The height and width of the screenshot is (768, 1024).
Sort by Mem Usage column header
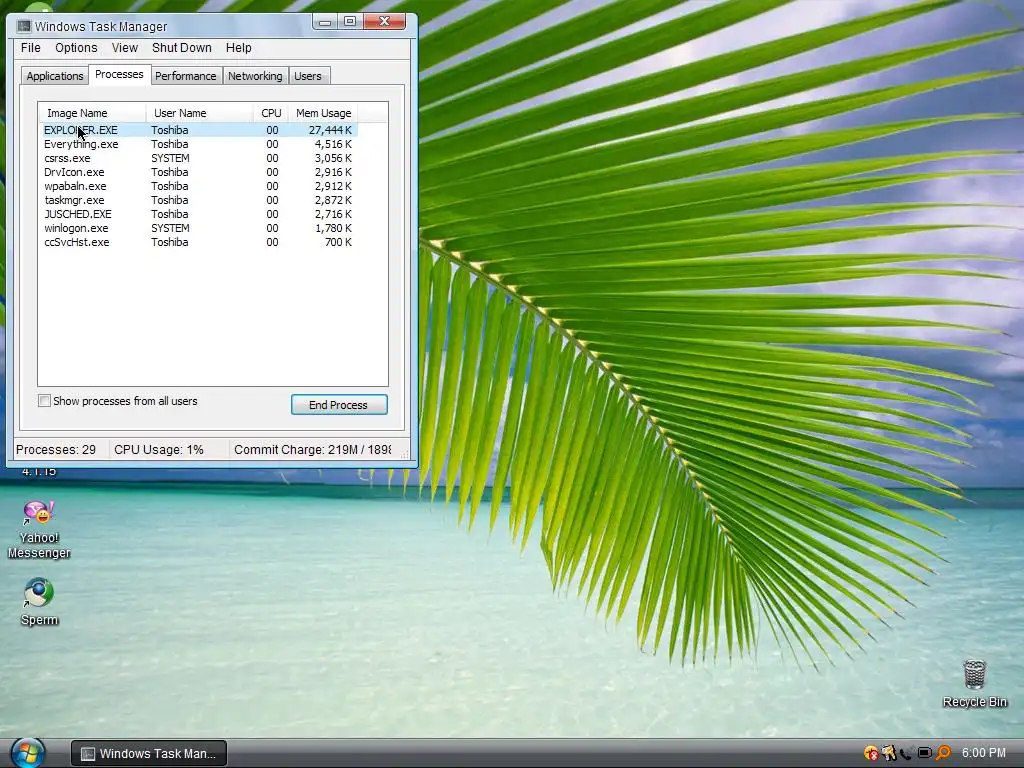click(x=323, y=113)
